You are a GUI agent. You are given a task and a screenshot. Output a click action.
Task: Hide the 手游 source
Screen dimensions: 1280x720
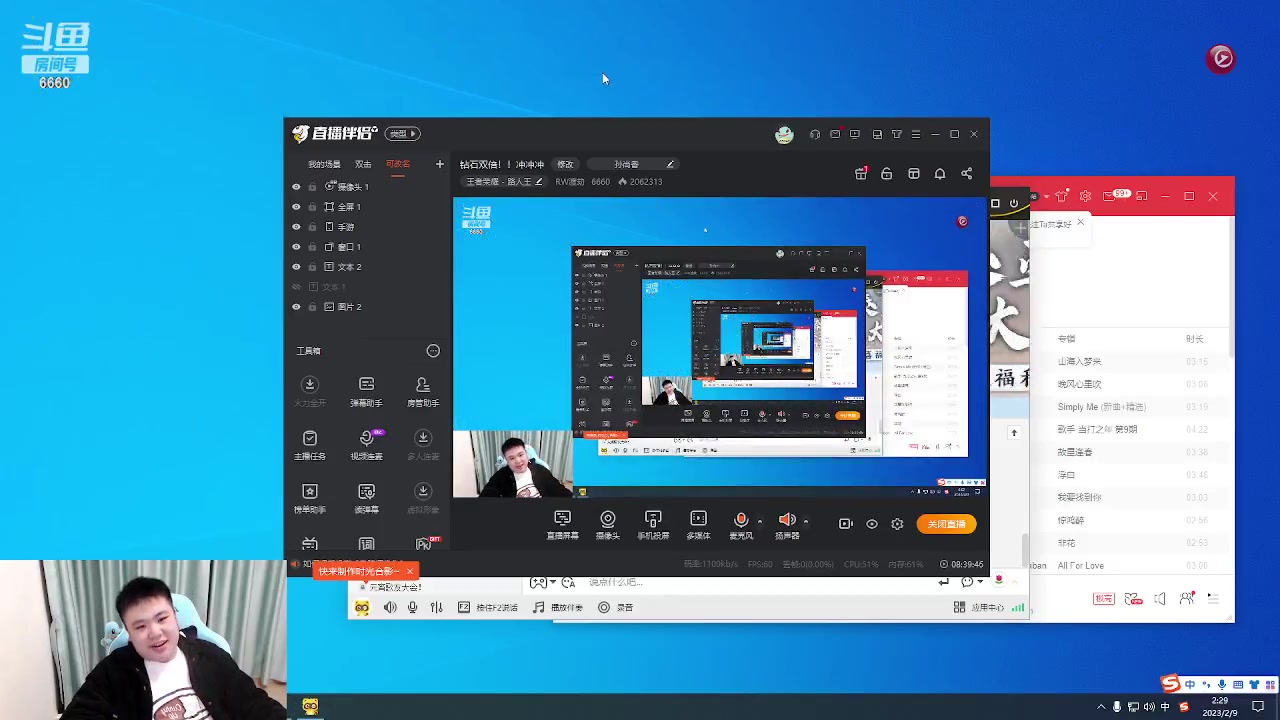tap(296, 227)
